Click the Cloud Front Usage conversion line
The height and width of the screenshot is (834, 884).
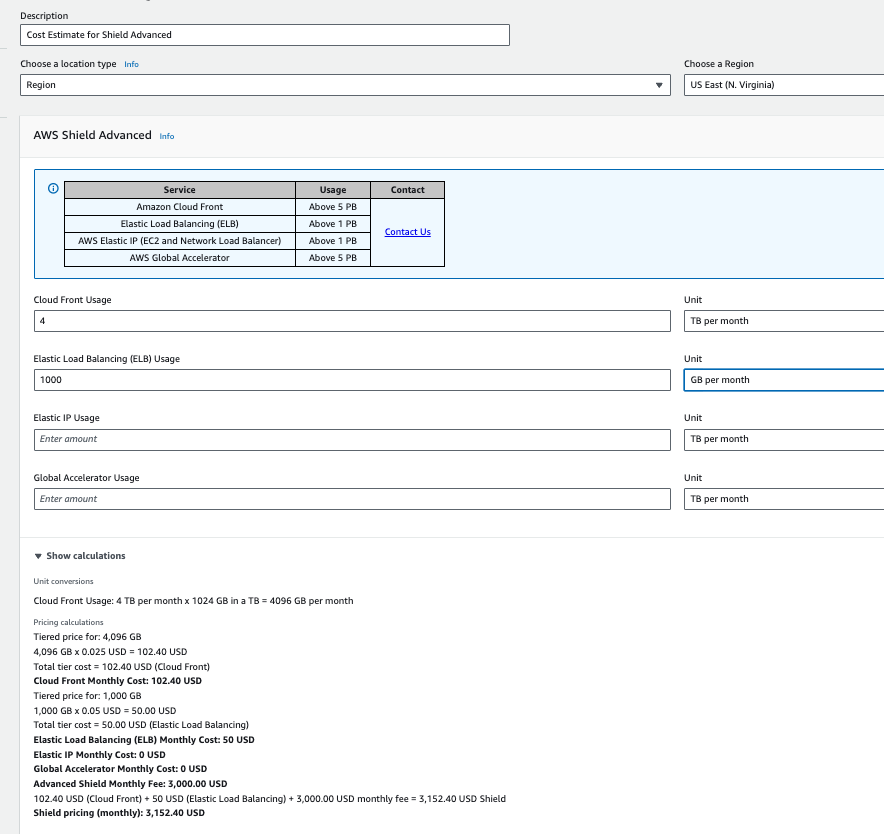click(193, 601)
